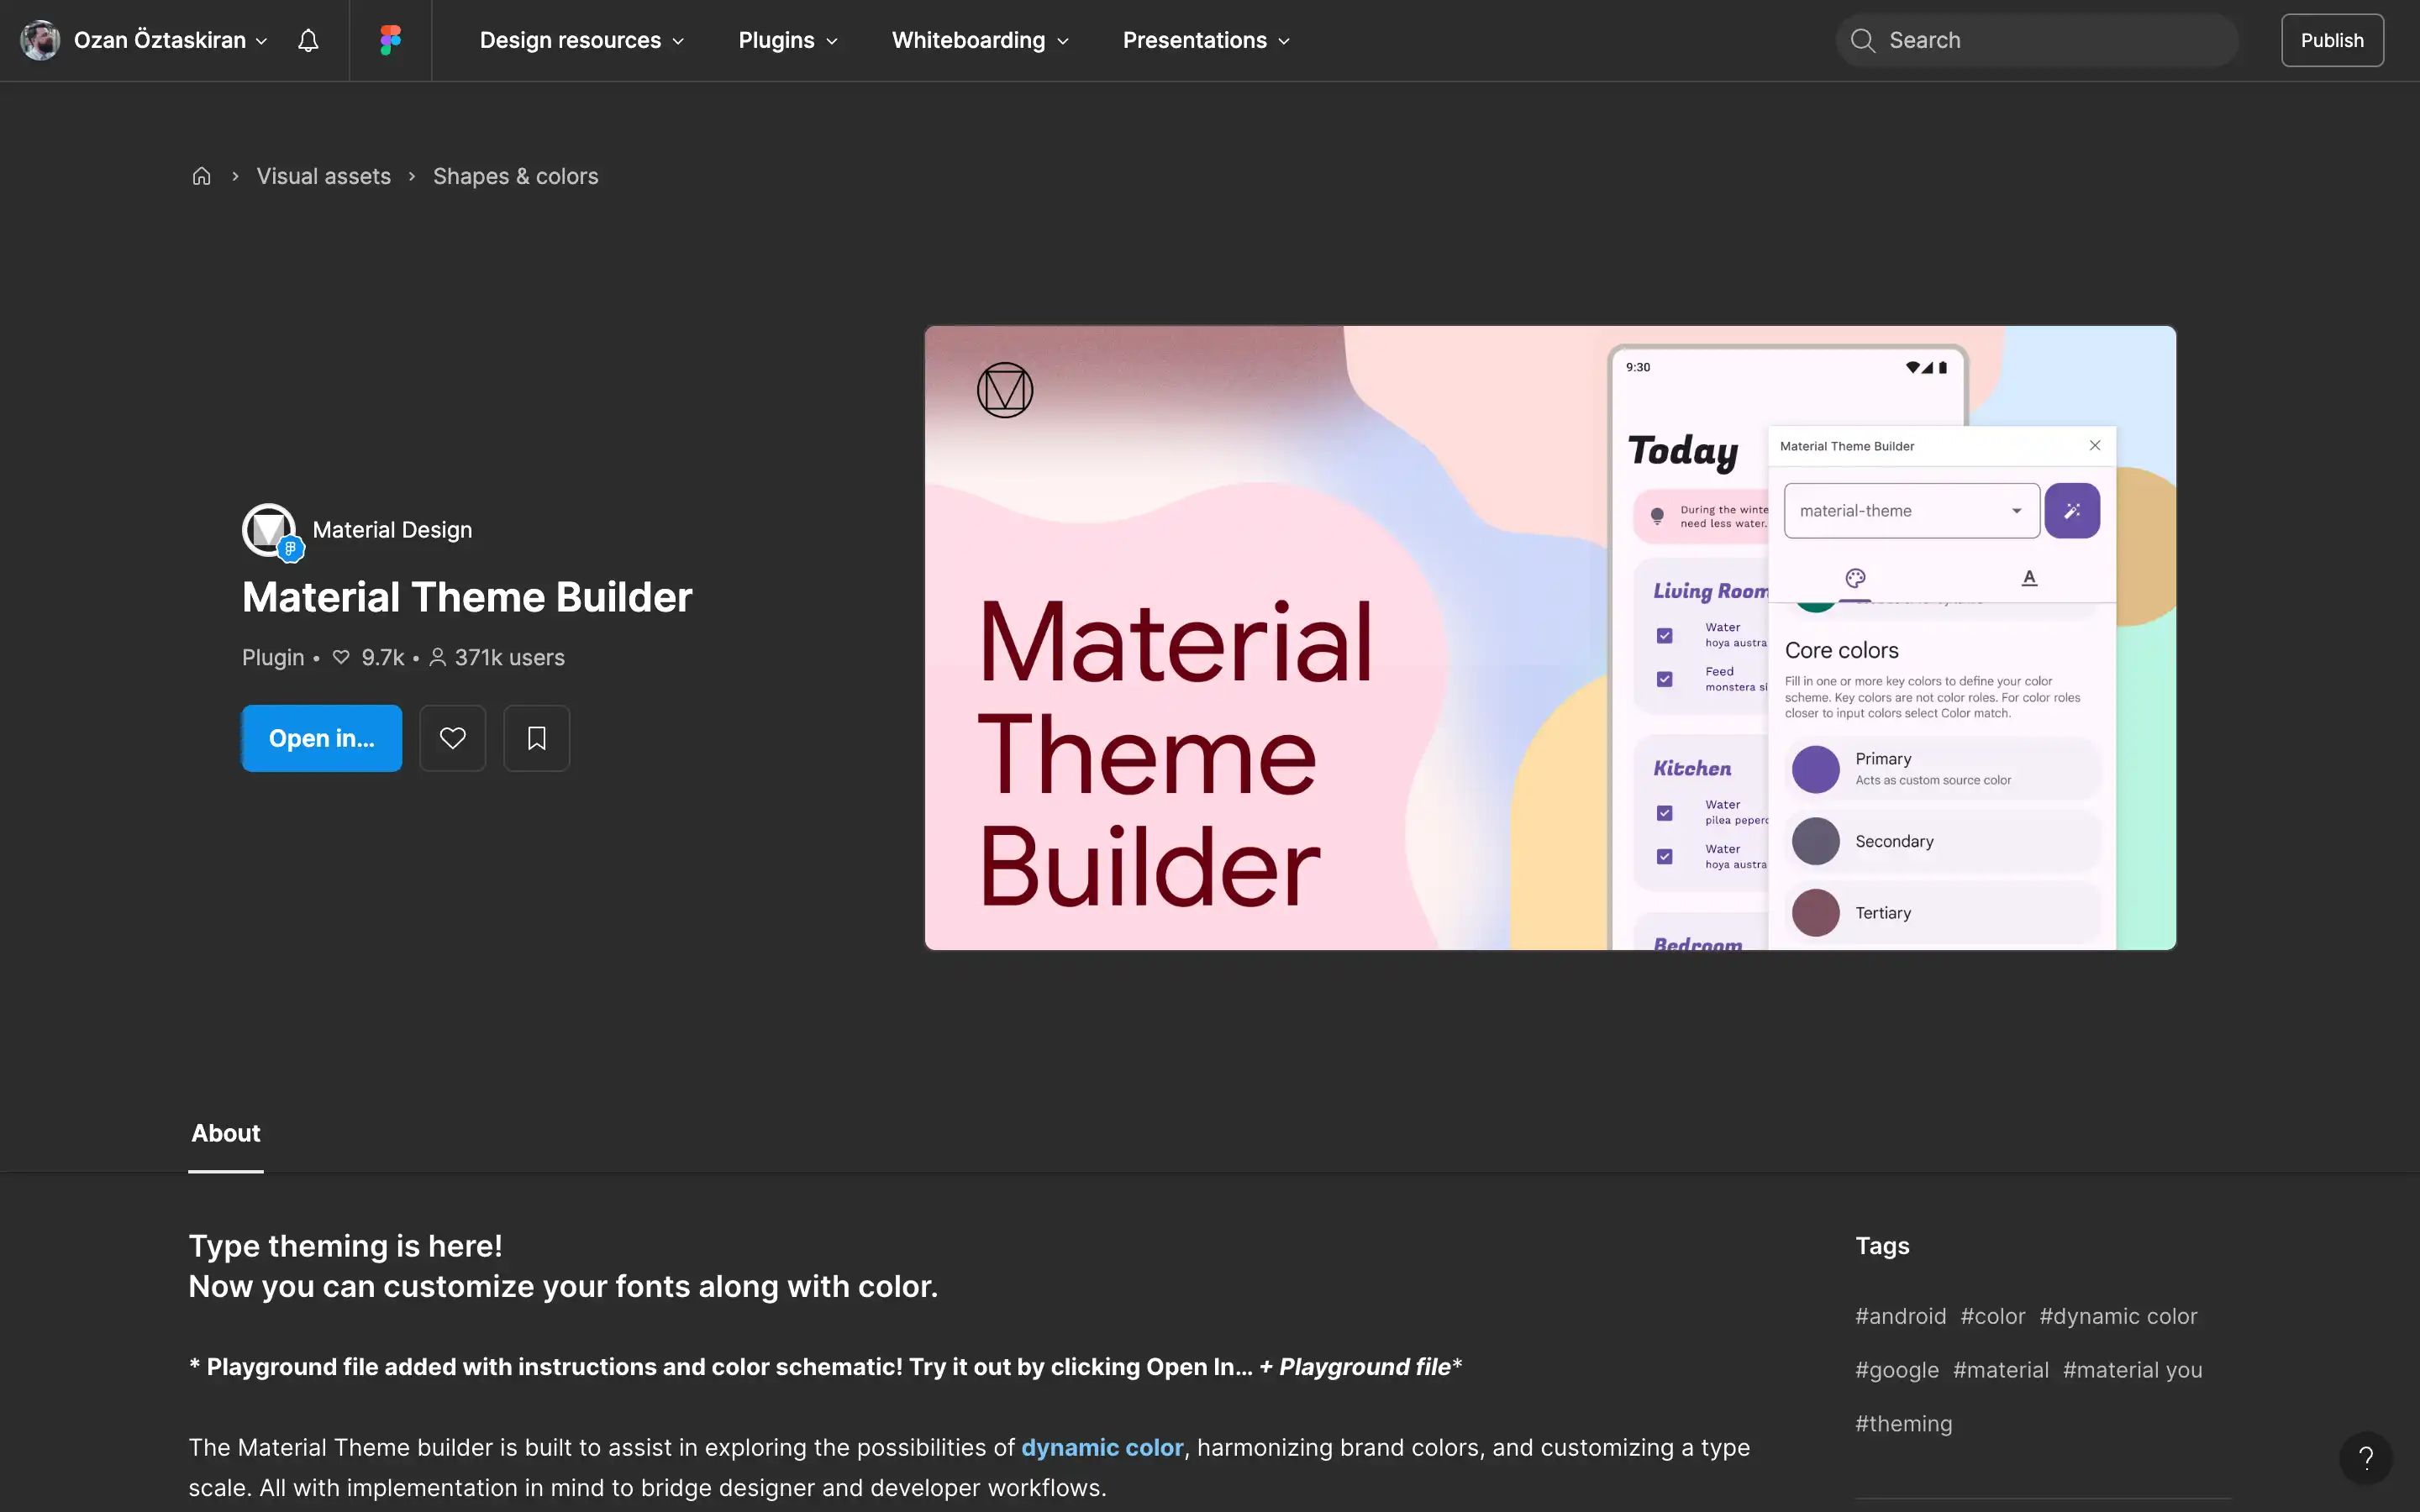2420x1512 pixels.
Task: Toggle the Kitchen Water pilea checkbox
Action: point(1665,813)
